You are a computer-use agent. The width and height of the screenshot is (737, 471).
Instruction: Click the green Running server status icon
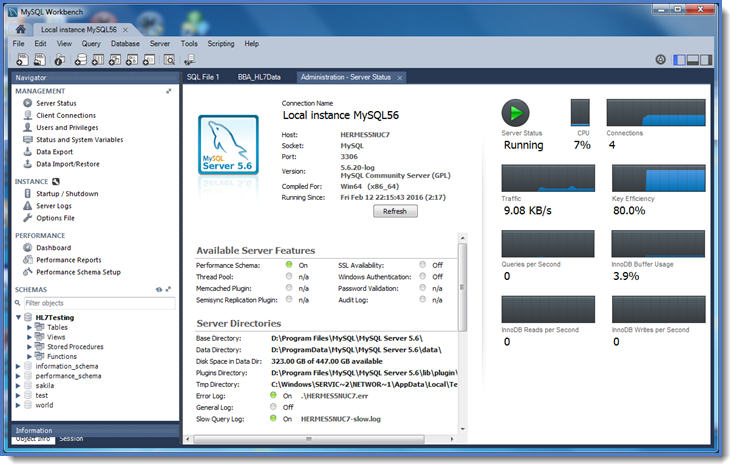click(x=515, y=113)
